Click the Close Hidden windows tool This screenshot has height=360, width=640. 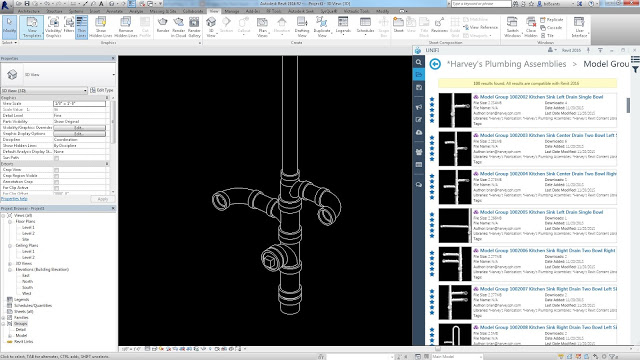pos(531,27)
